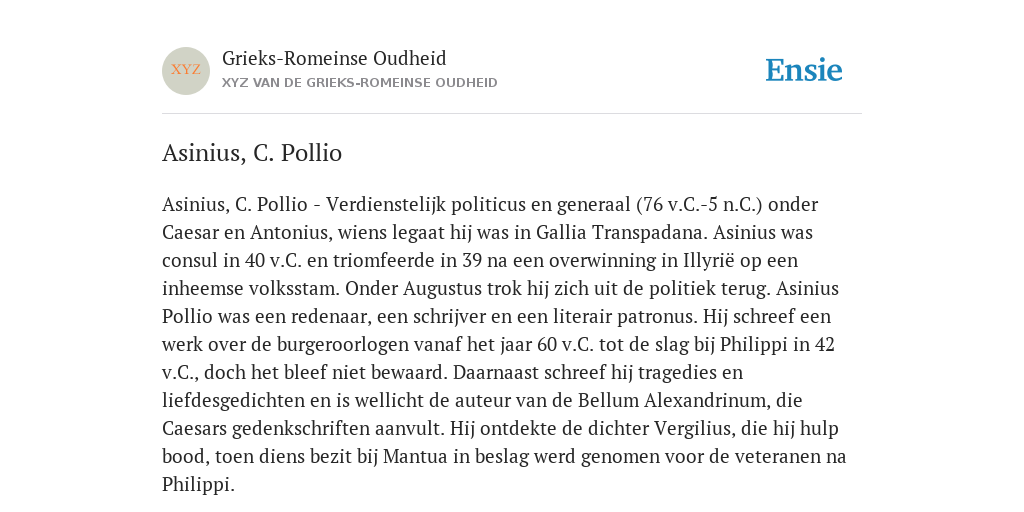Click the Asinius, C. Pollio article heading
1024x512 pixels.
(252, 153)
